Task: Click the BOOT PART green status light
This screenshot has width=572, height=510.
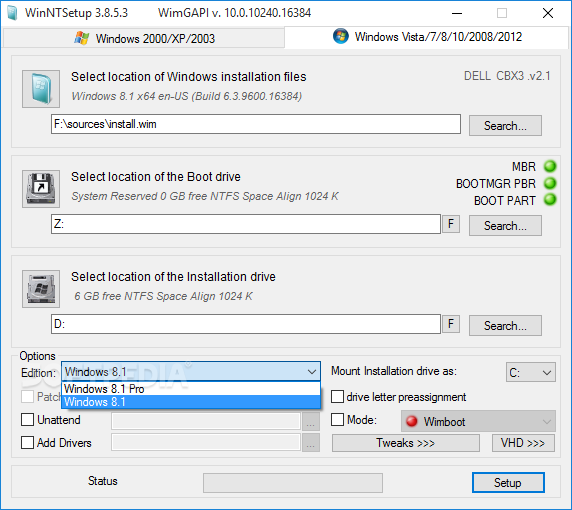Action: click(550, 200)
